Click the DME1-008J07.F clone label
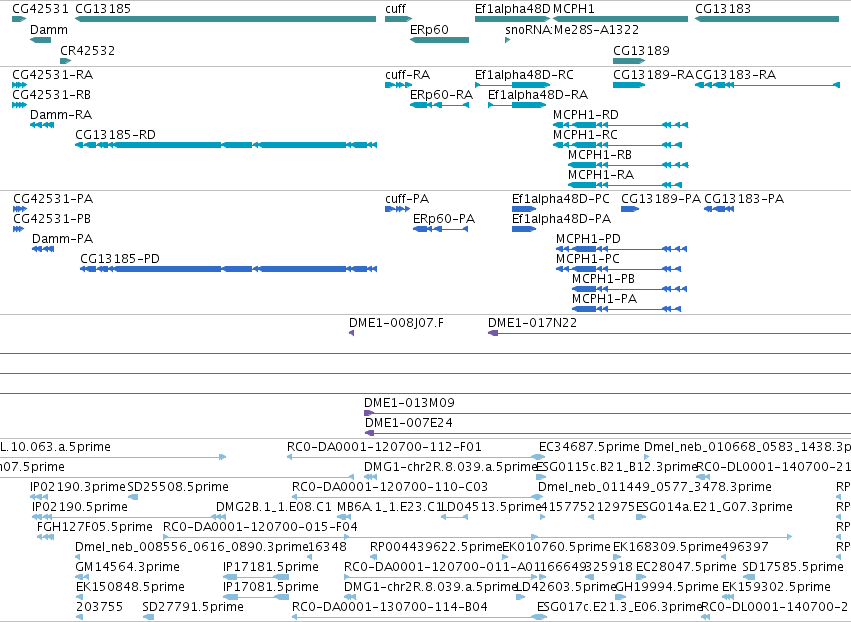 point(396,323)
